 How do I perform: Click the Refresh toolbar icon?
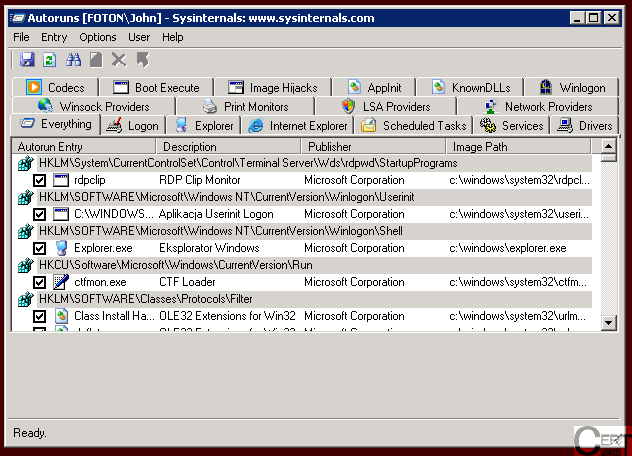pyautogui.click(x=50, y=60)
